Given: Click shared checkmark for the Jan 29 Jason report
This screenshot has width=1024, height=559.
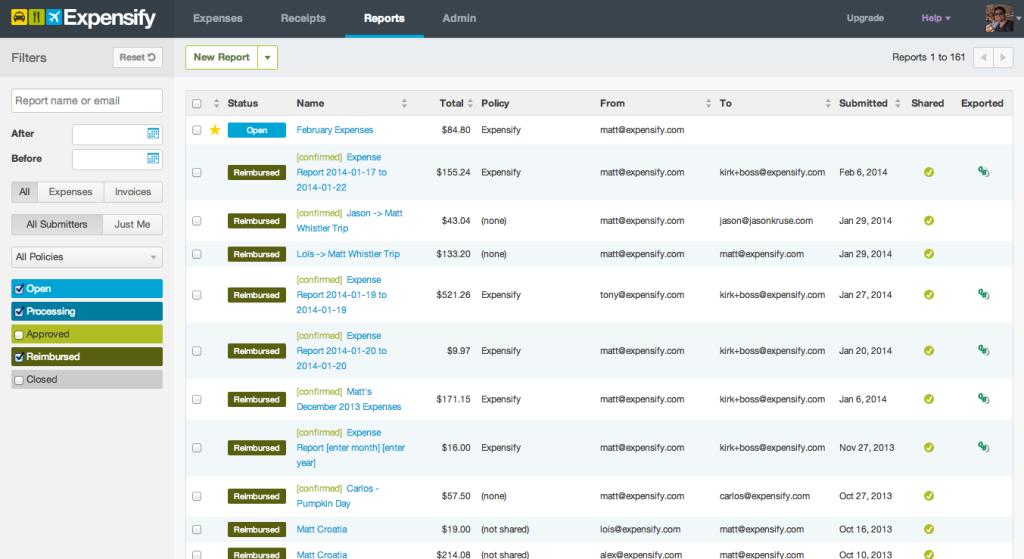Looking at the screenshot, I should (928, 221).
